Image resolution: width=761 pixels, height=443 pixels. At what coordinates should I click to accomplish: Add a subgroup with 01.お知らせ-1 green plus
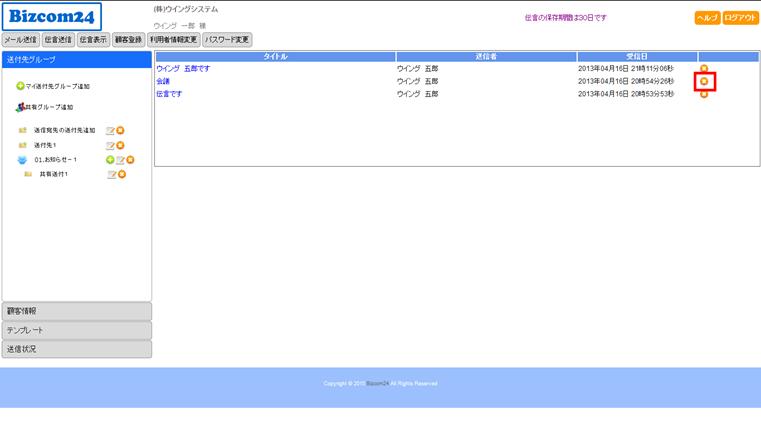click(110, 160)
